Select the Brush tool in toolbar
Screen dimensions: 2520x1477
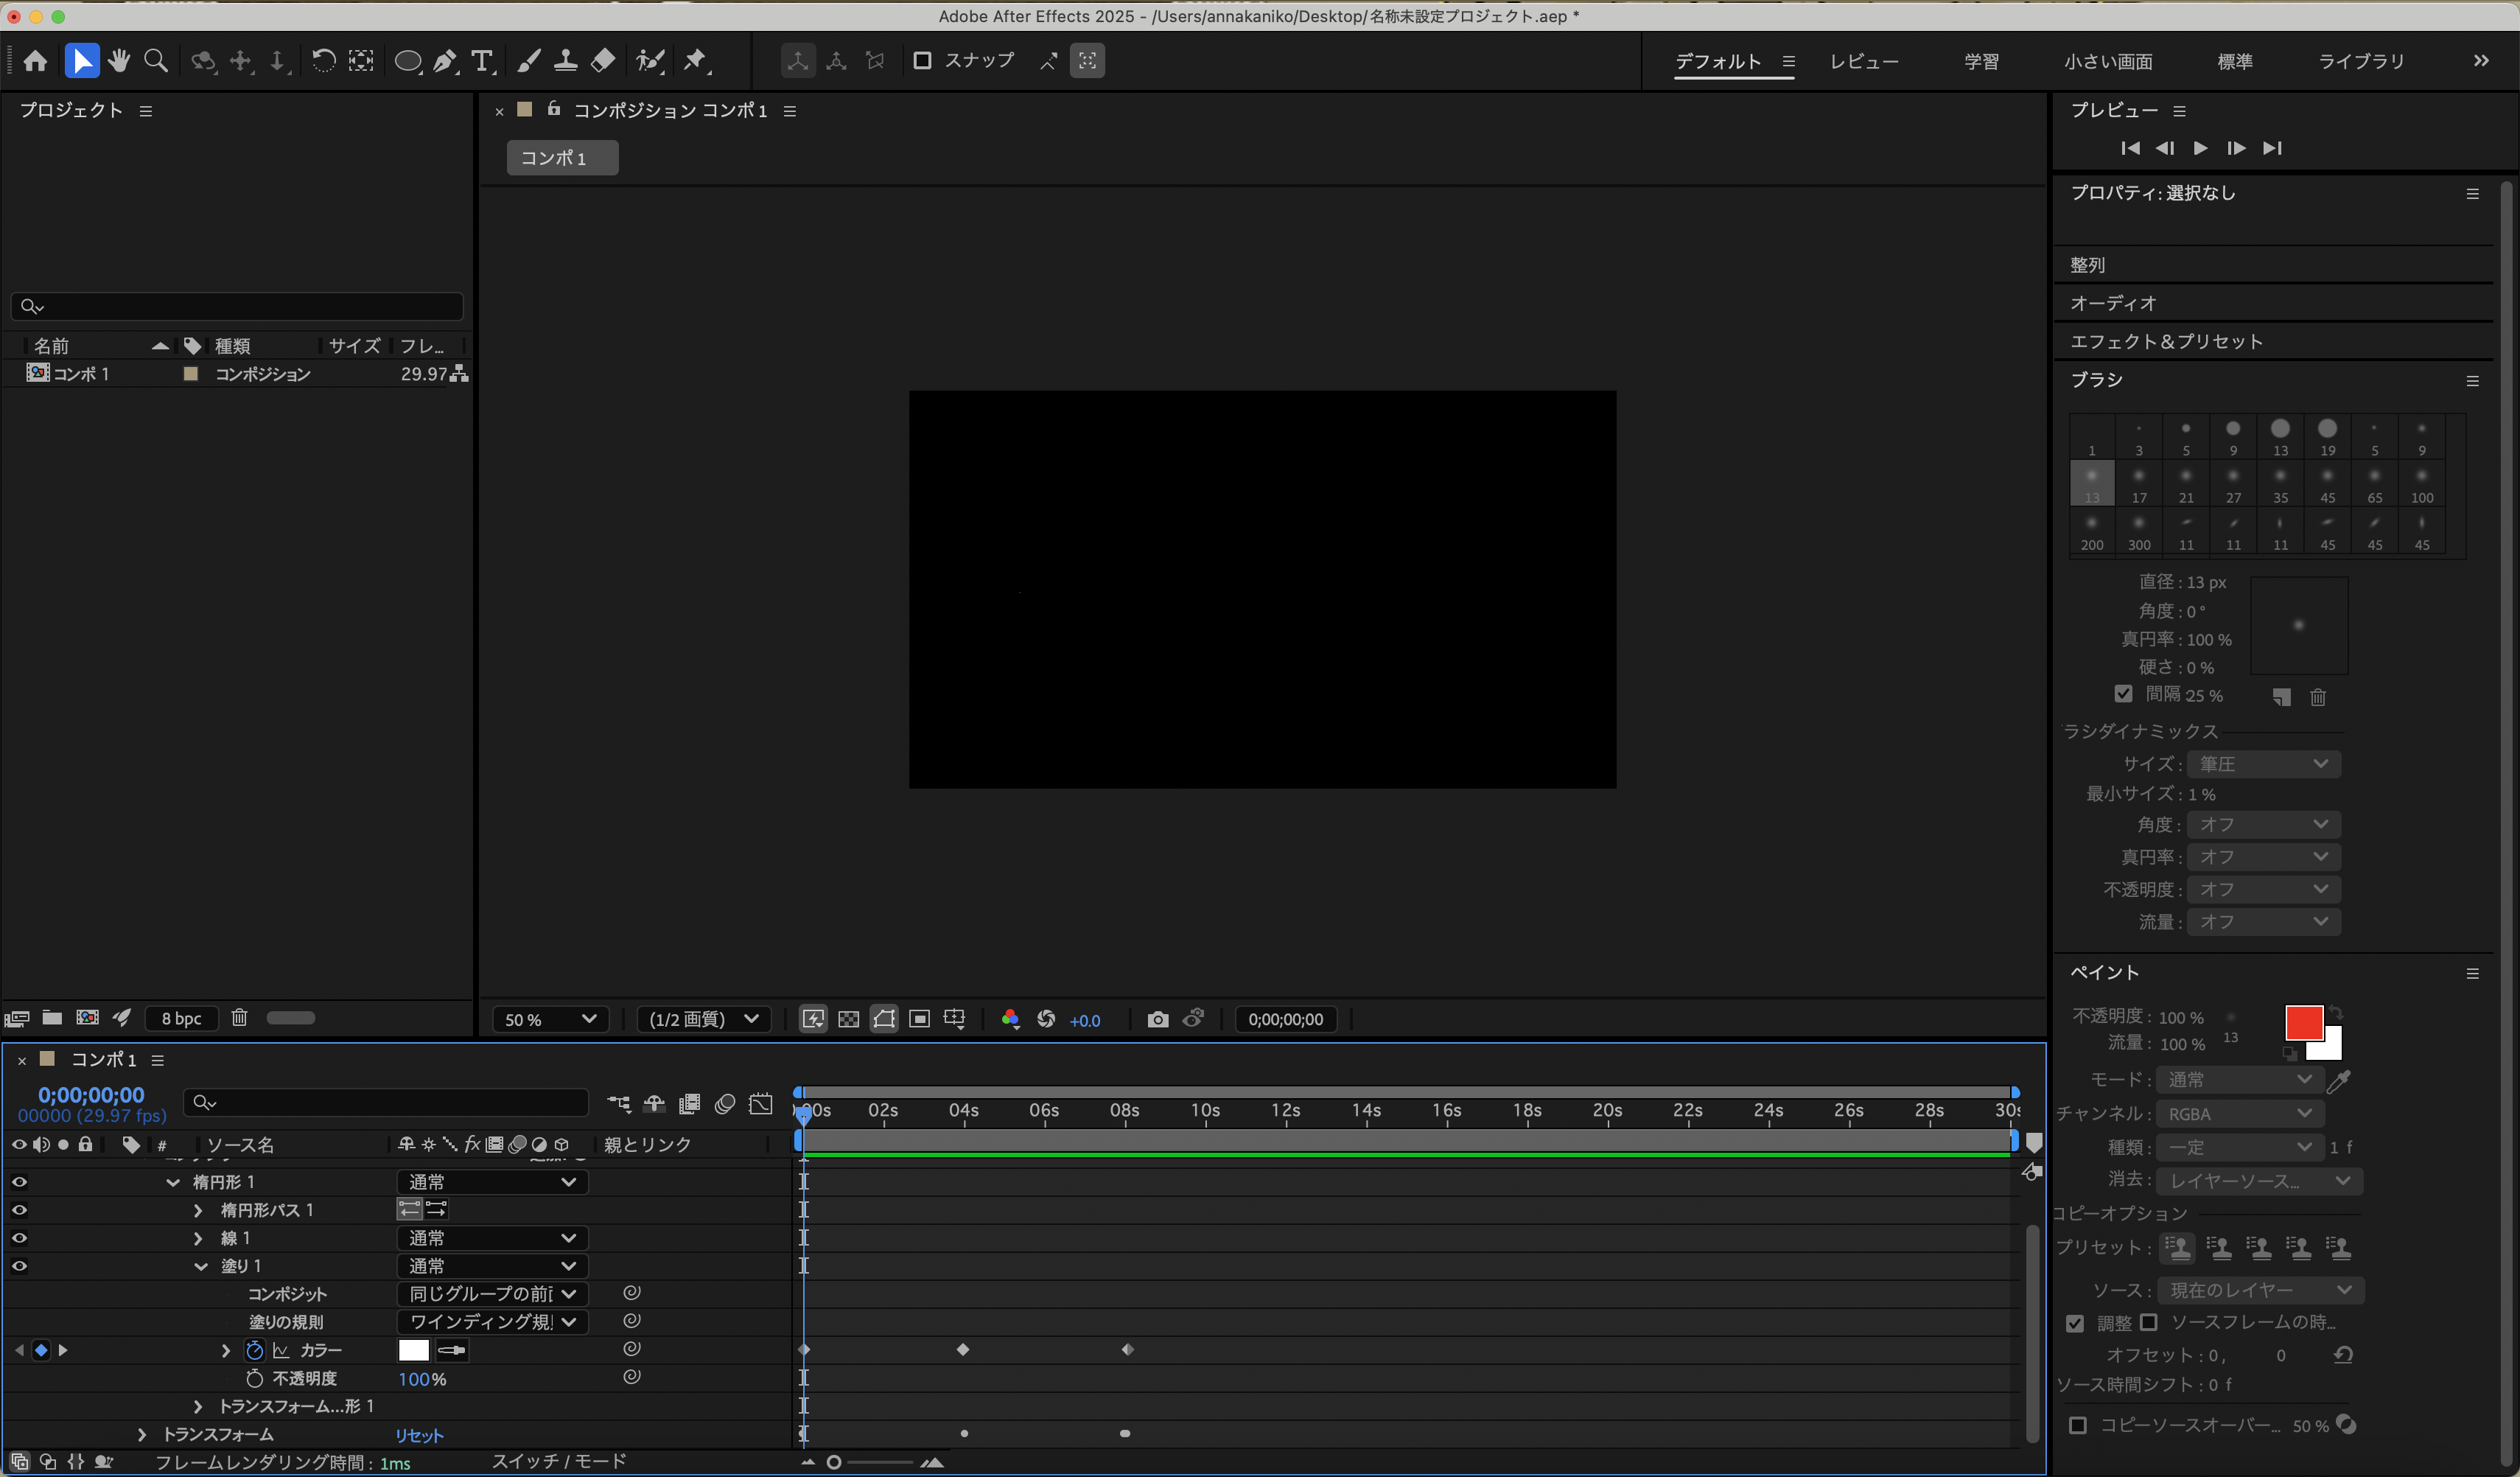pyautogui.click(x=529, y=61)
